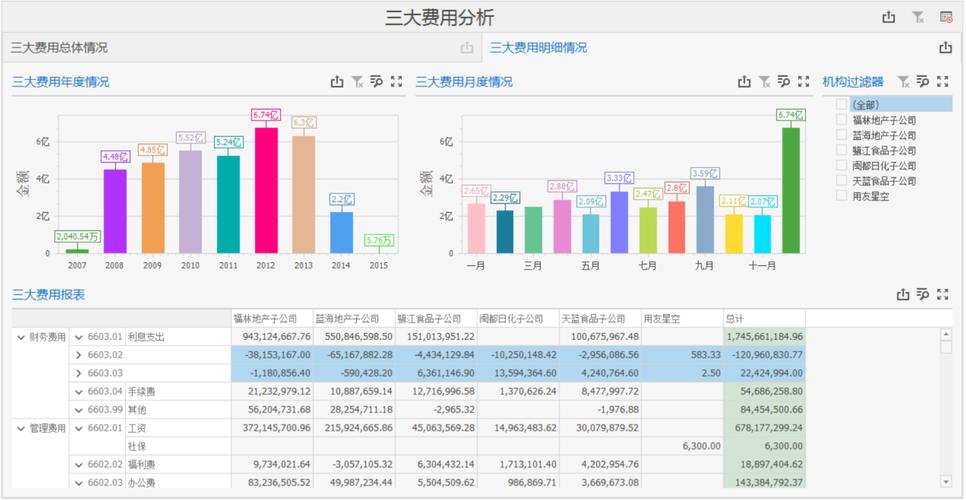Export the 三大费用年度情况 chart
Image resolution: width=966 pixels, height=500 pixels.
(x=337, y=81)
